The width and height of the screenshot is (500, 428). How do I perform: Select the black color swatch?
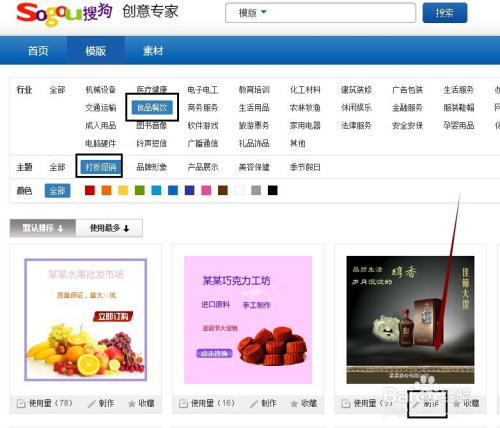point(273,190)
